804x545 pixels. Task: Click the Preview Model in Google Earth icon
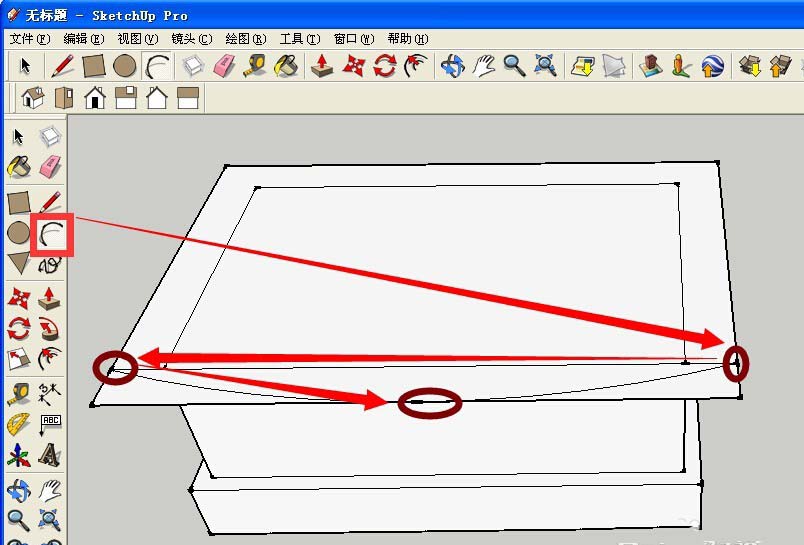pyautogui.click(x=681, y=66)
